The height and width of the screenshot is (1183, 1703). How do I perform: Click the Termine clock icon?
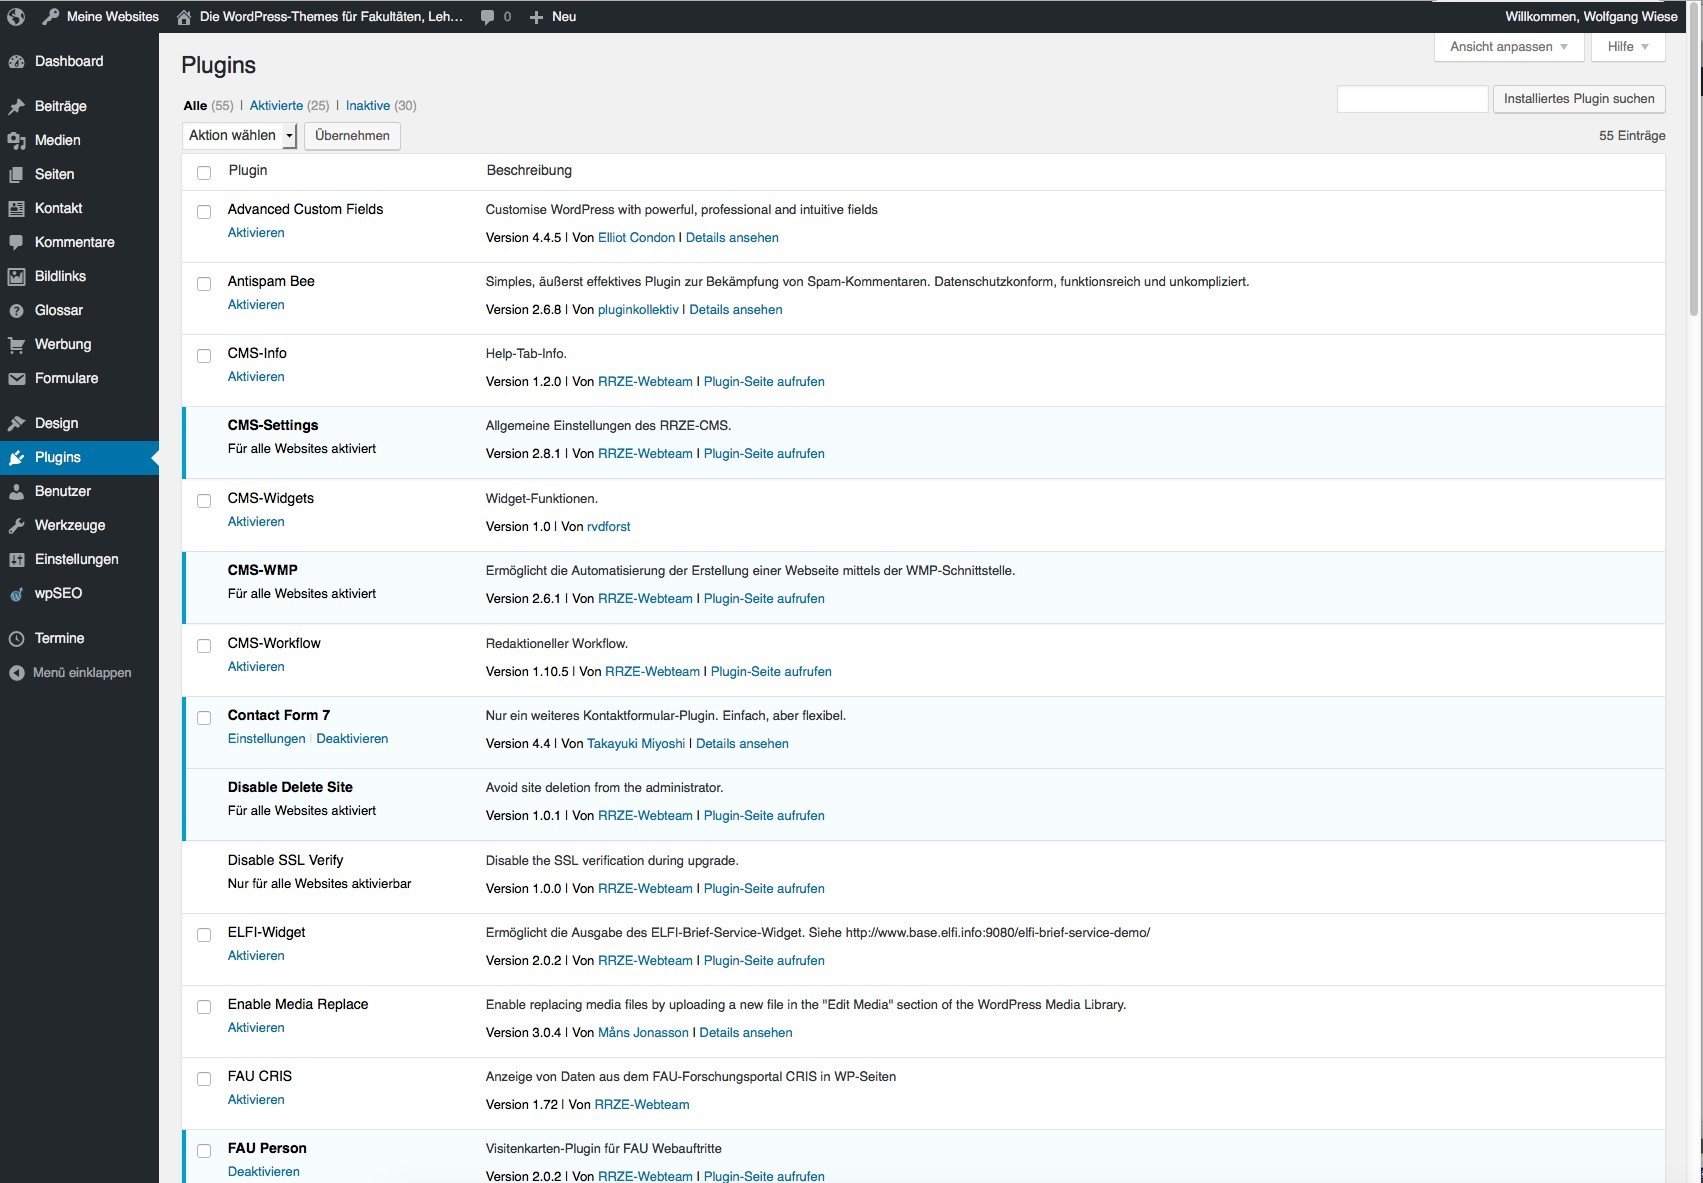pos(16,639)
